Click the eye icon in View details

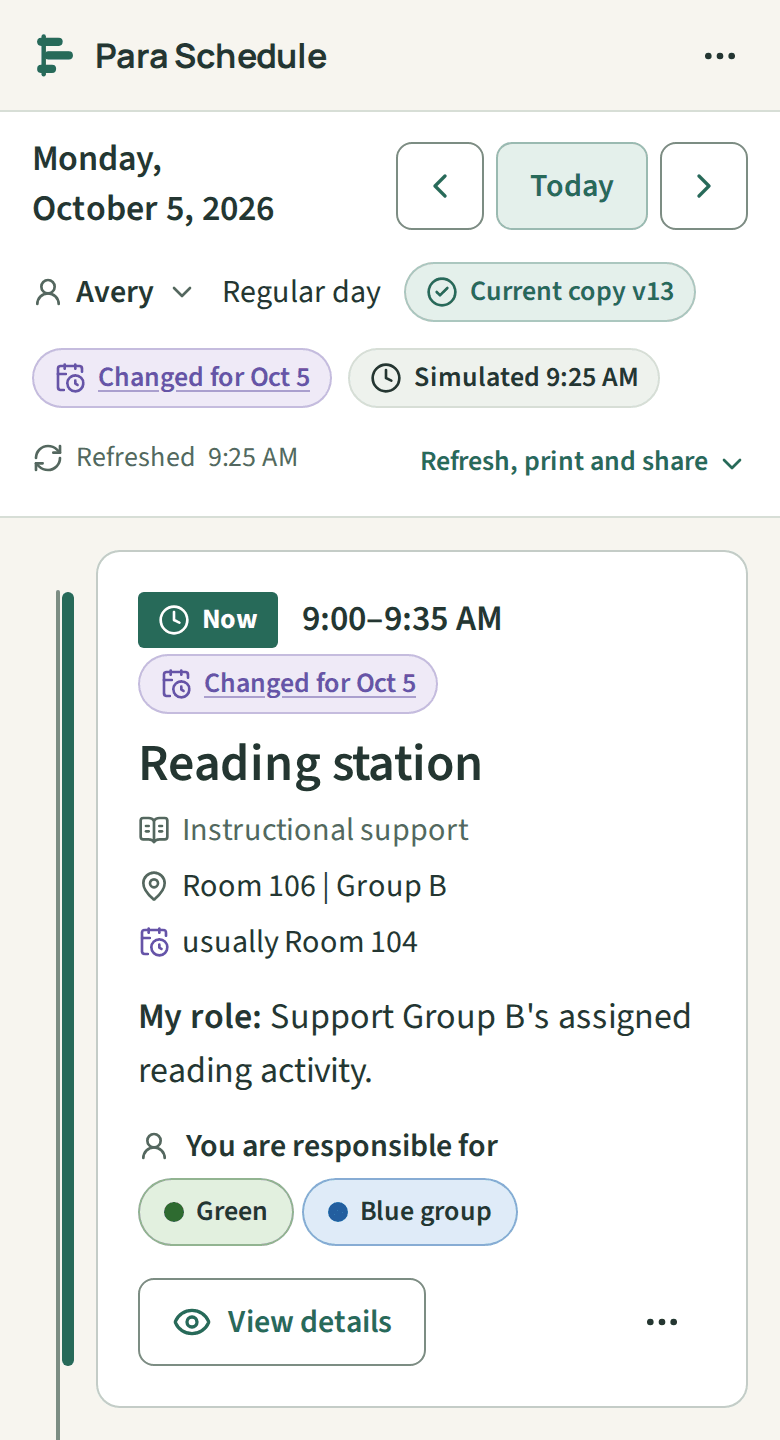tap(192, 1322)
